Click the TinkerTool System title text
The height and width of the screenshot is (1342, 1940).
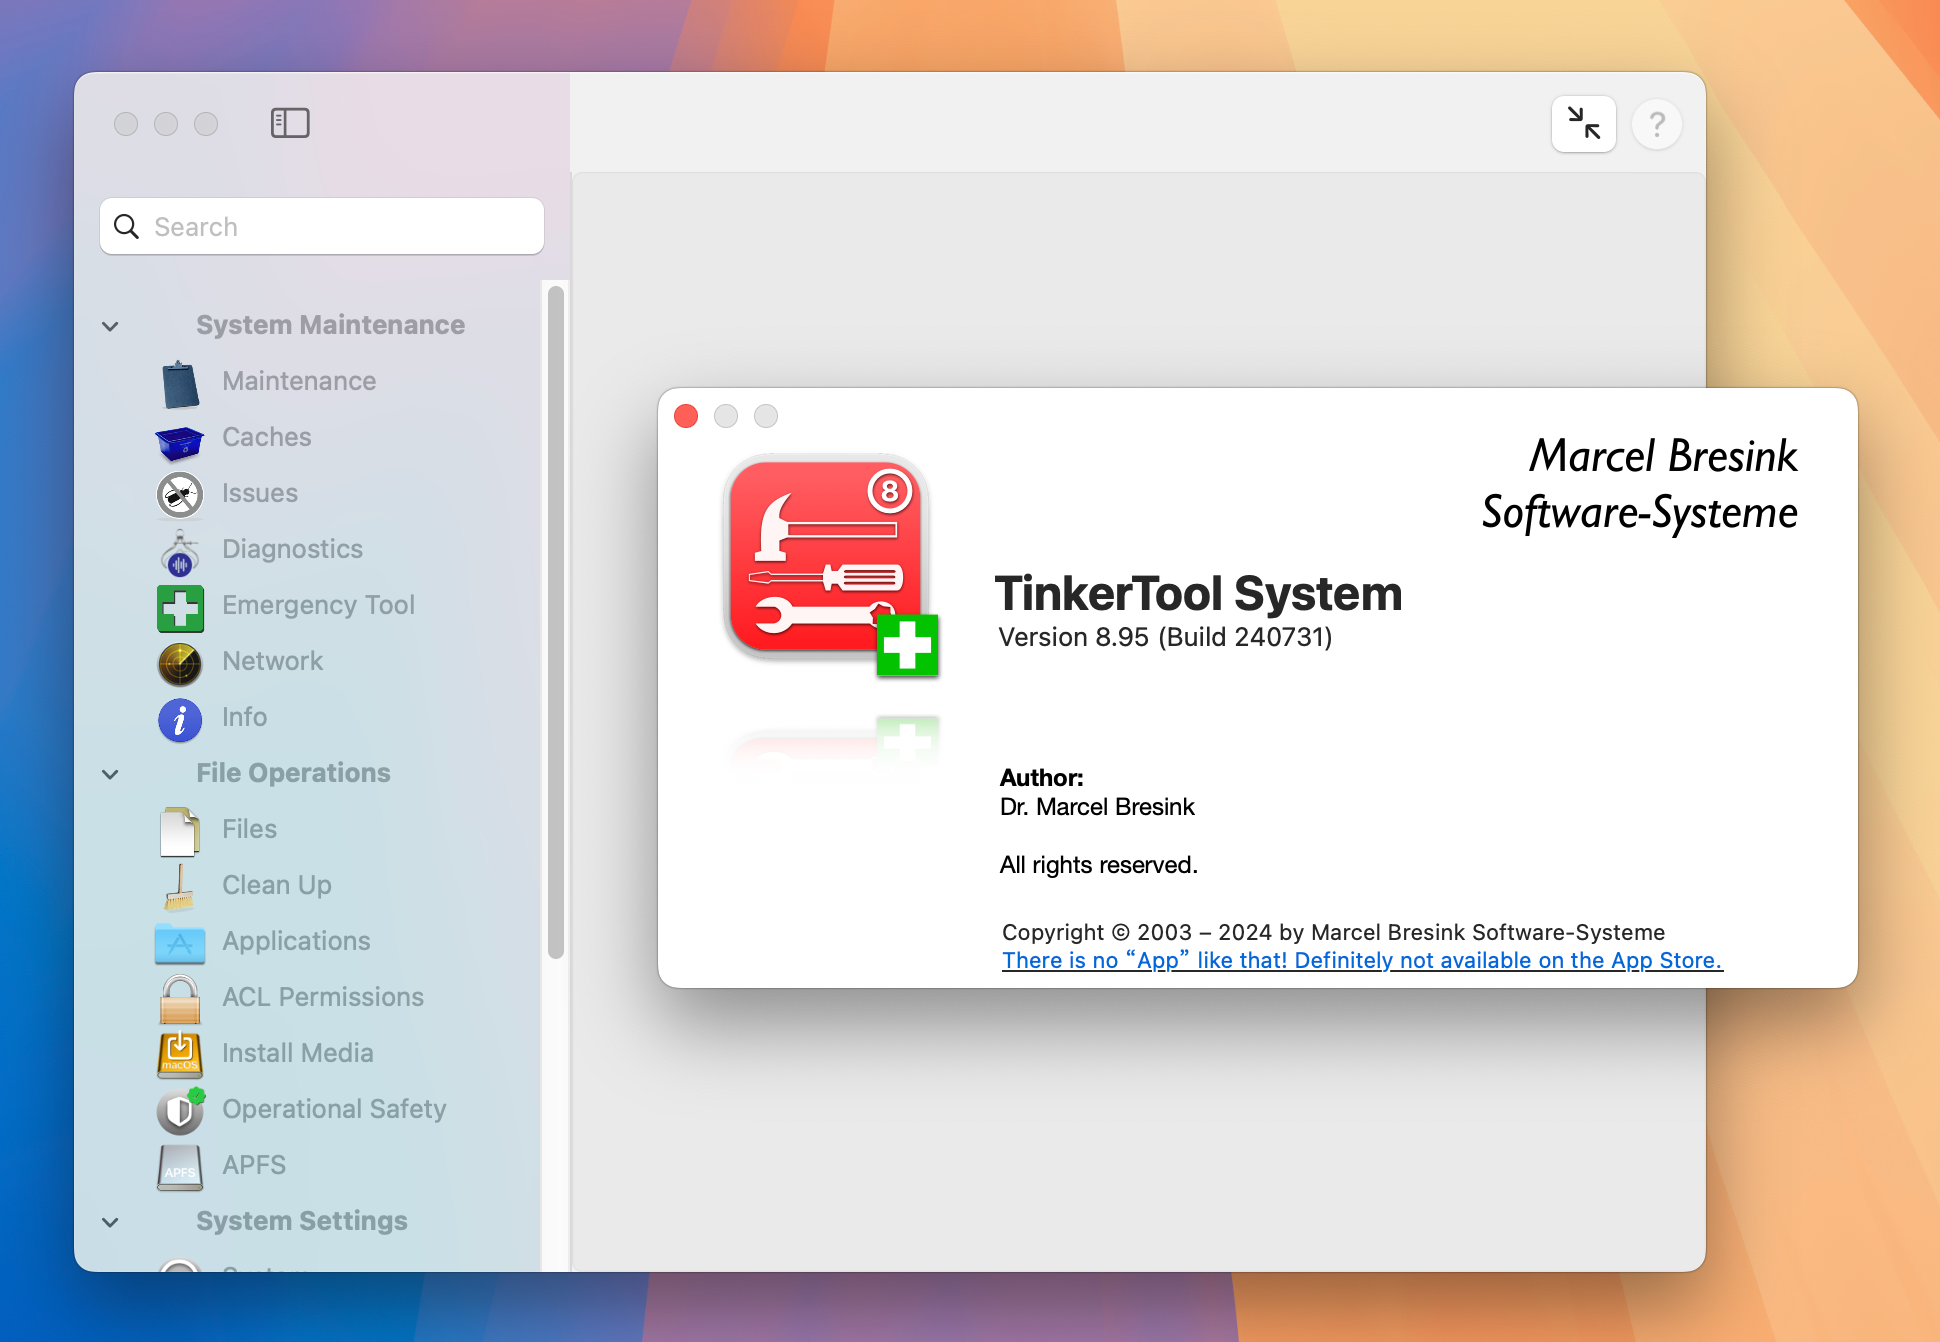pos(1198,594)
